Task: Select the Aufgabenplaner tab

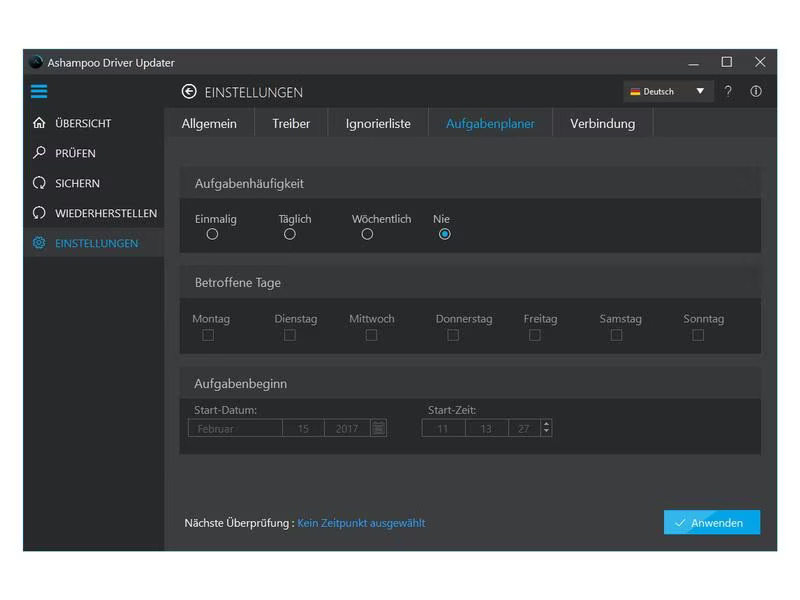Action: pos(490,123)
